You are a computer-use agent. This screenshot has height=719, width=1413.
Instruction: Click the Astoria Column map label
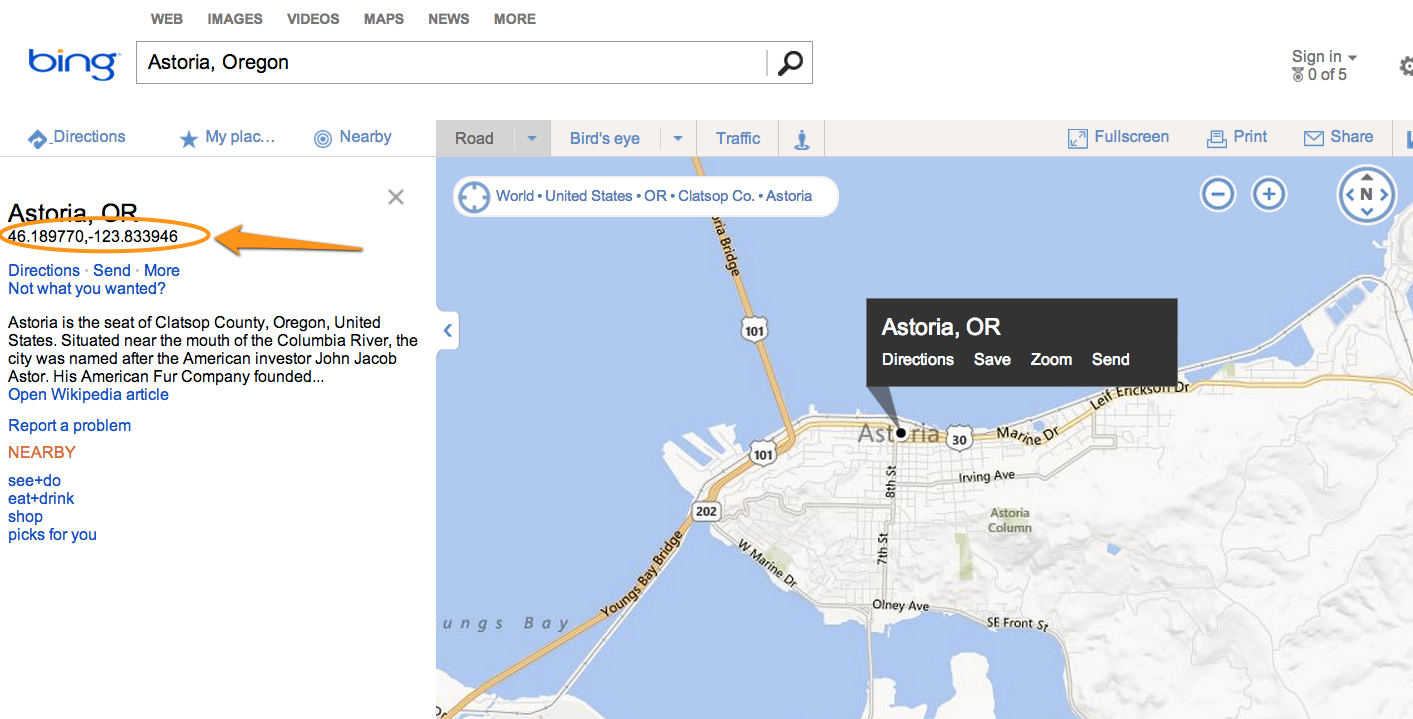[x=1009, y=520]
